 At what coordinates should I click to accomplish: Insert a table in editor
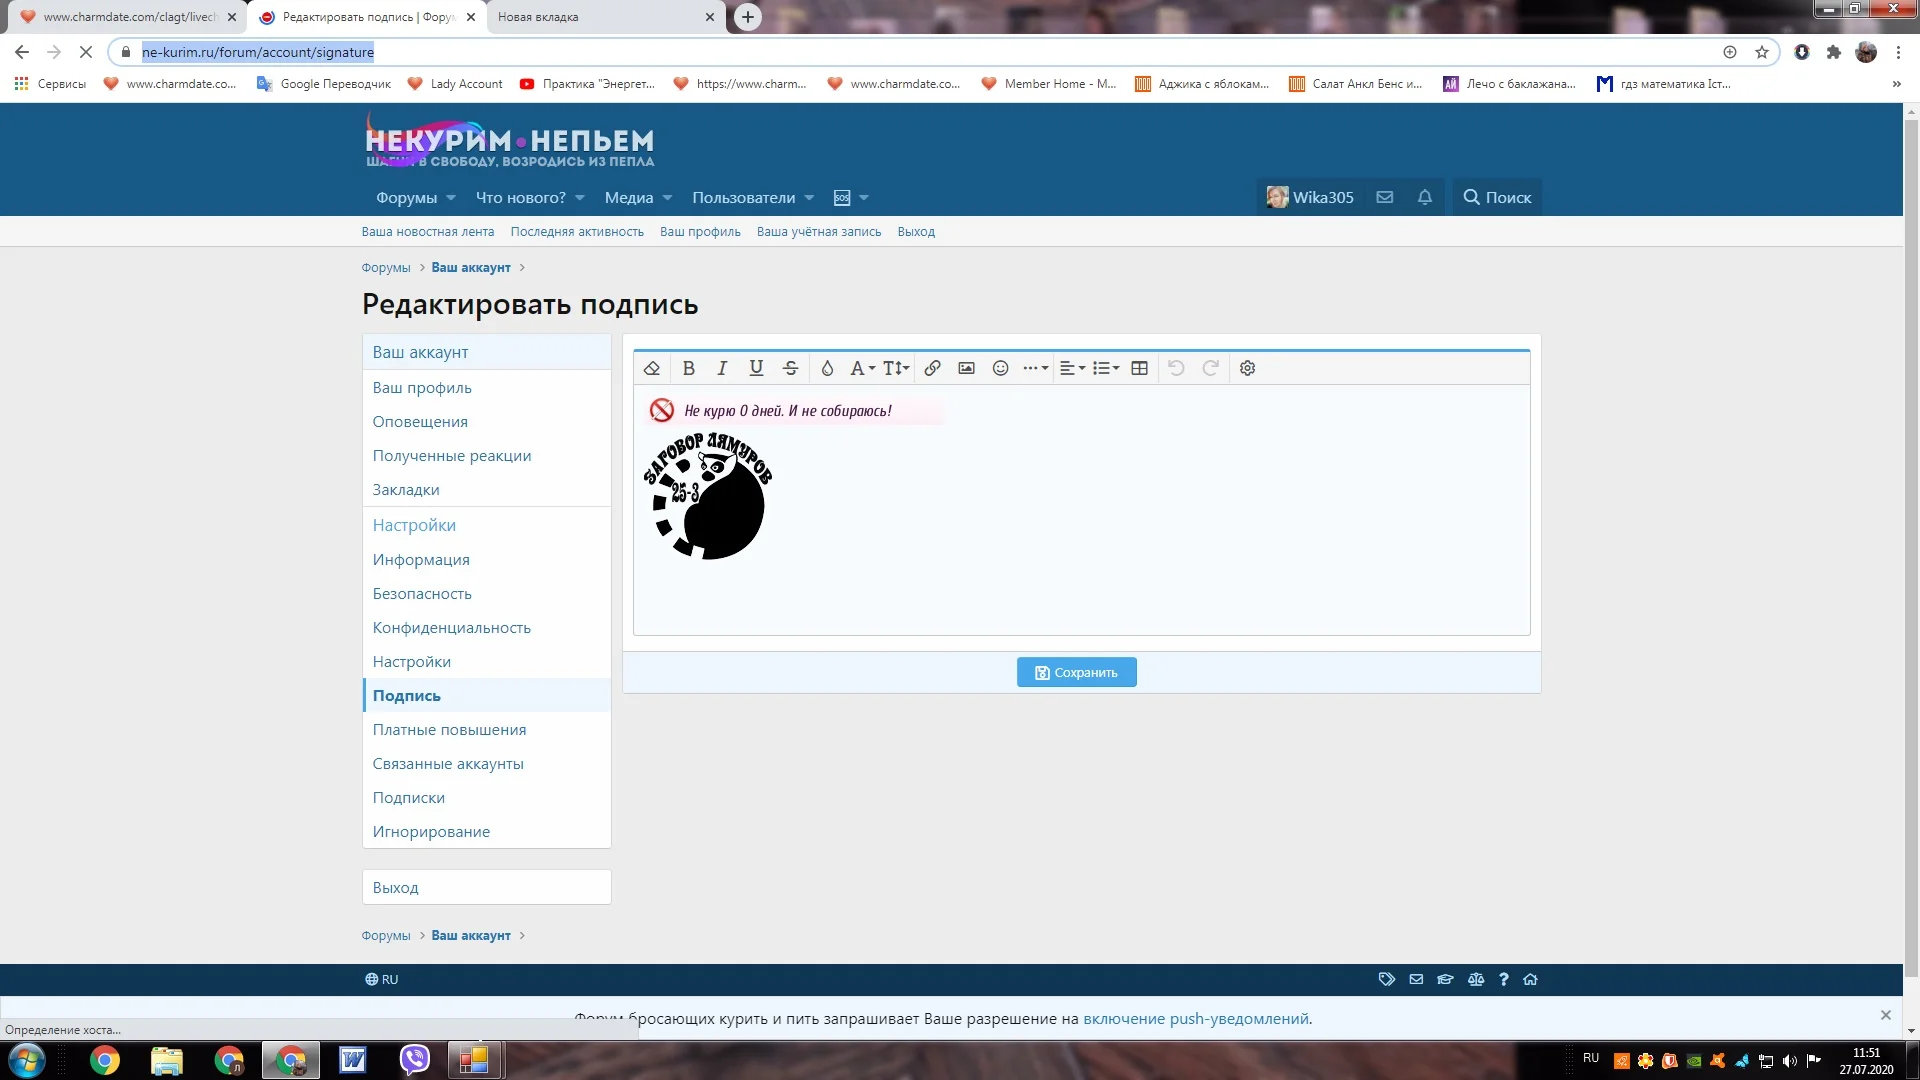[1139, 368]
